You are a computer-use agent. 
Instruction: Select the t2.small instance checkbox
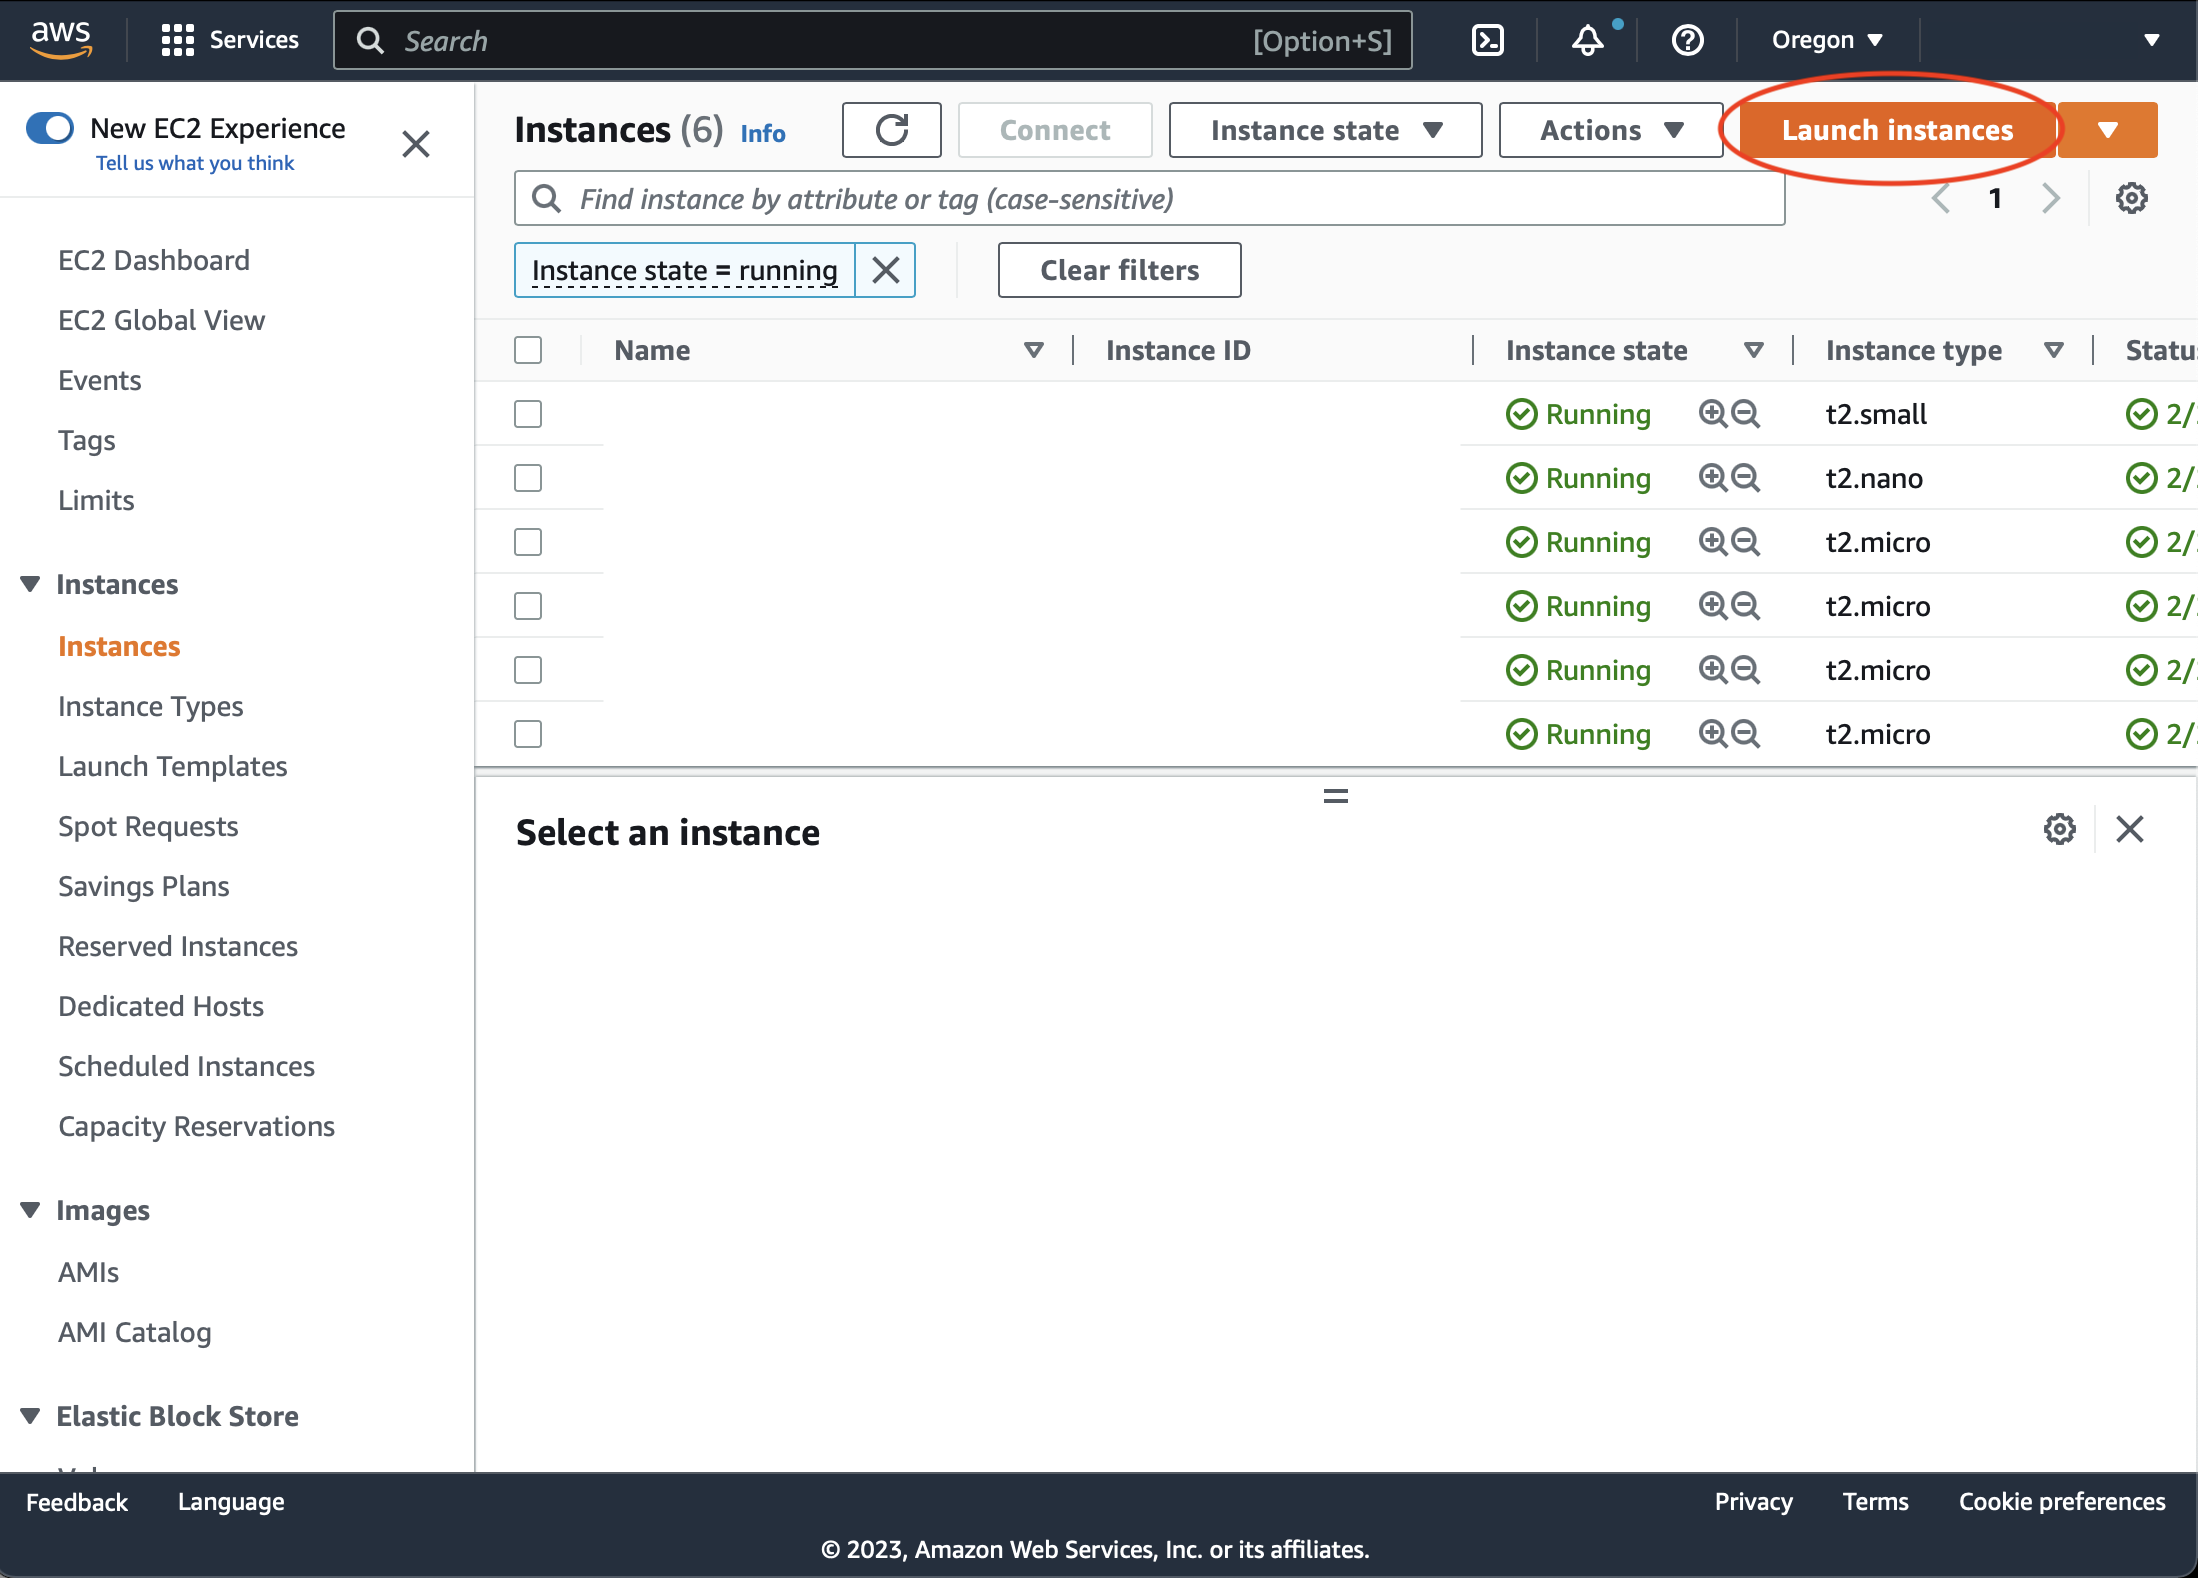pos(528,414)
